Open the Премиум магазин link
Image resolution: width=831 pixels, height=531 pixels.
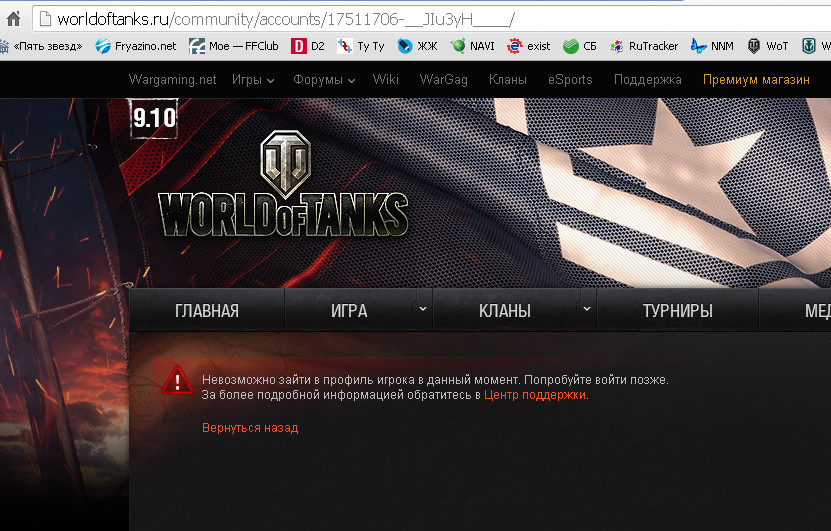(756, 79)
